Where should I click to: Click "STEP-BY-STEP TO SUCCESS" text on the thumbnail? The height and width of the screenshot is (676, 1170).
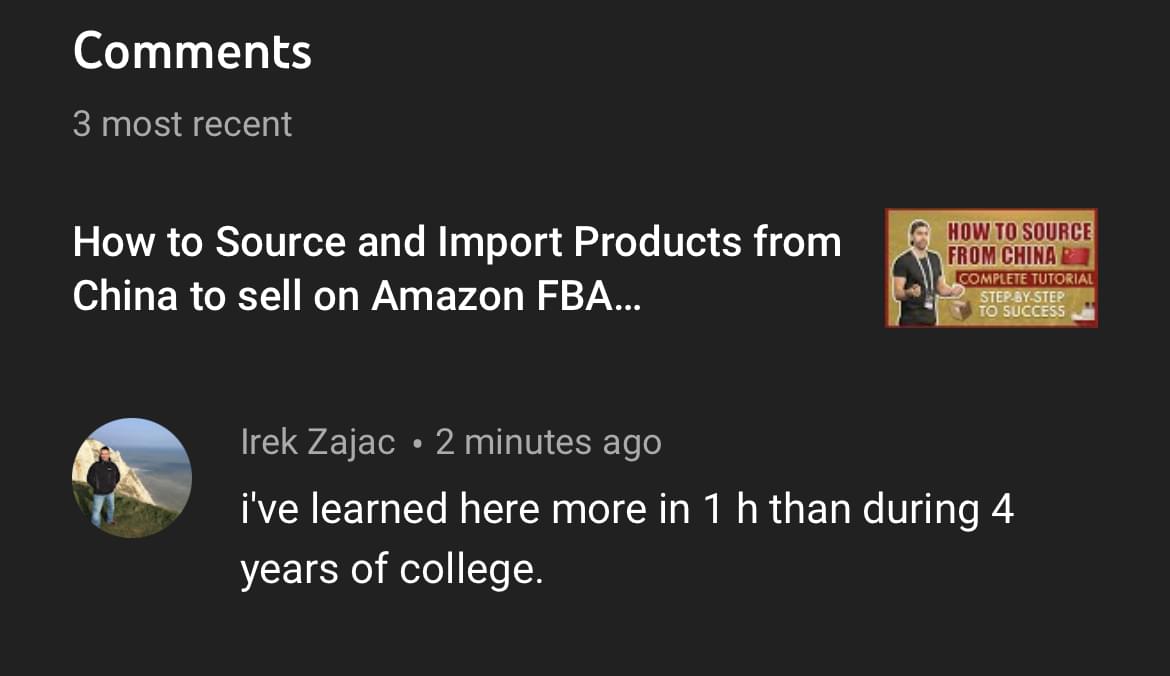pyautogui.click(x=1022, y=305)
